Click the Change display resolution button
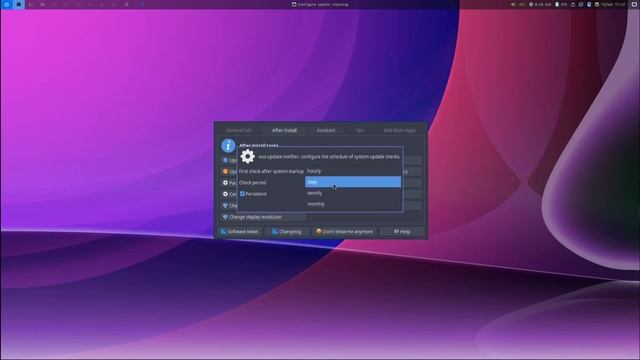 pyautogui.click(x=263, y=217)
